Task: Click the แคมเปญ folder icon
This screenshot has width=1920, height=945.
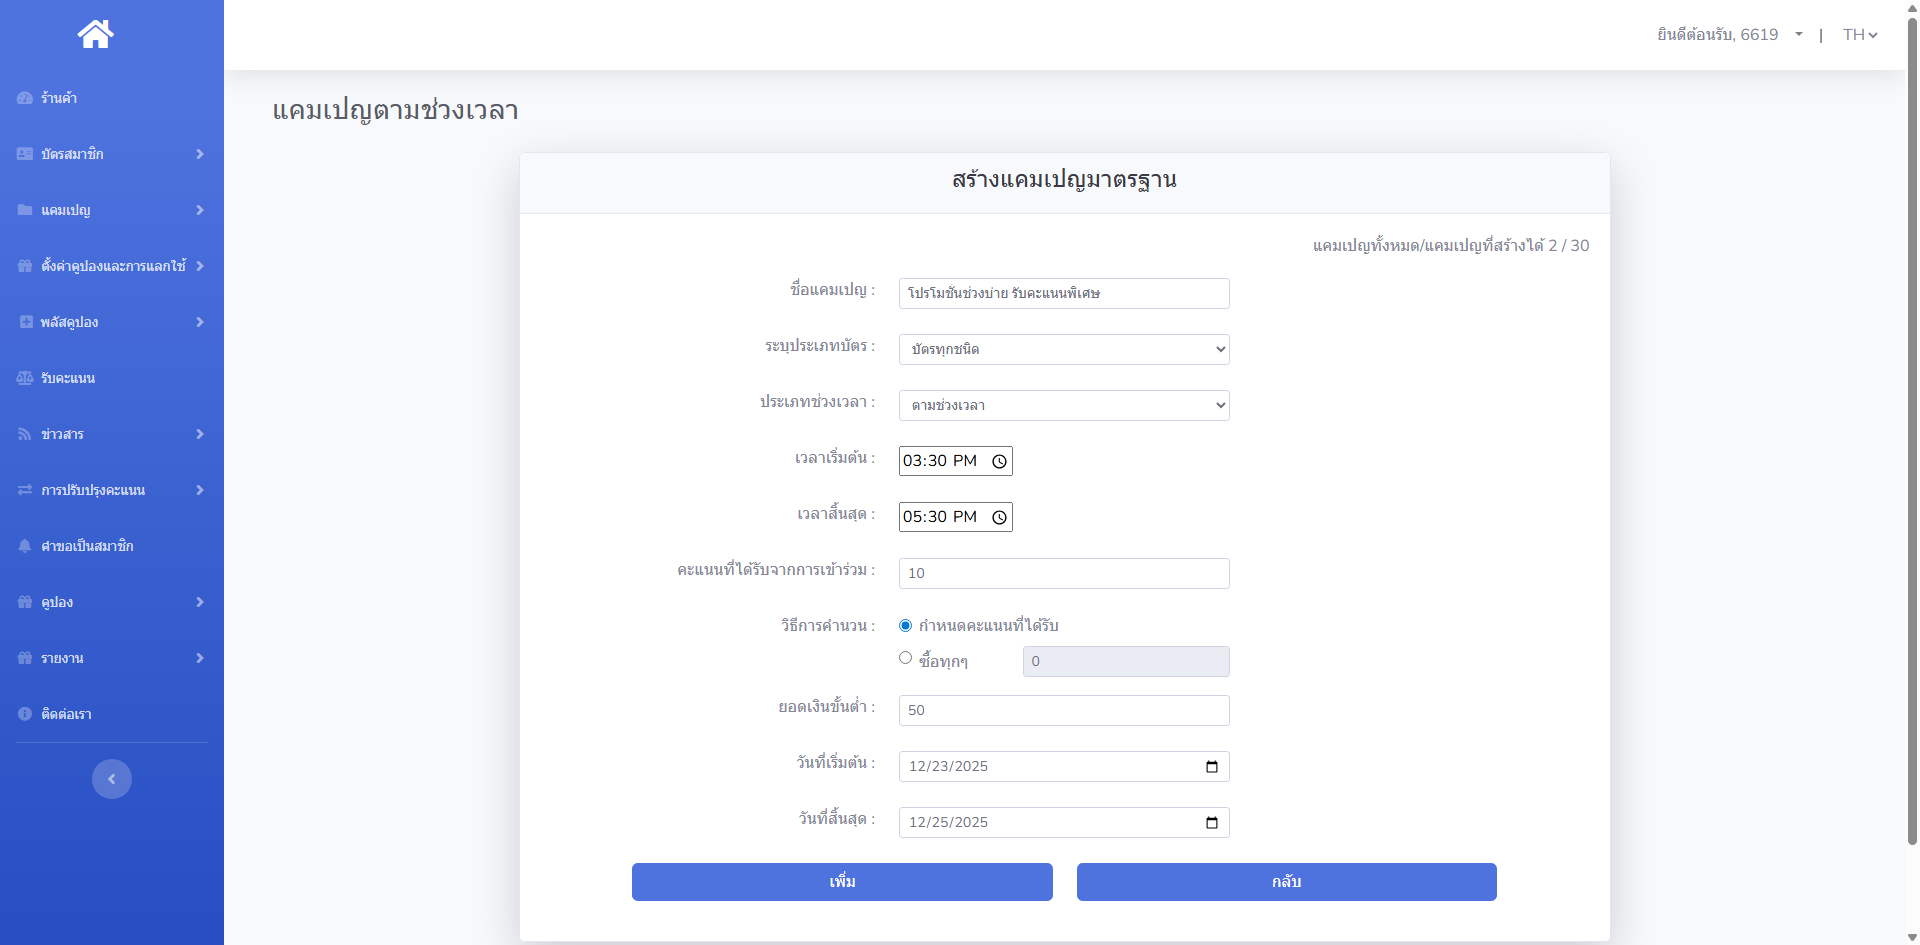Action: coord(25,210)
